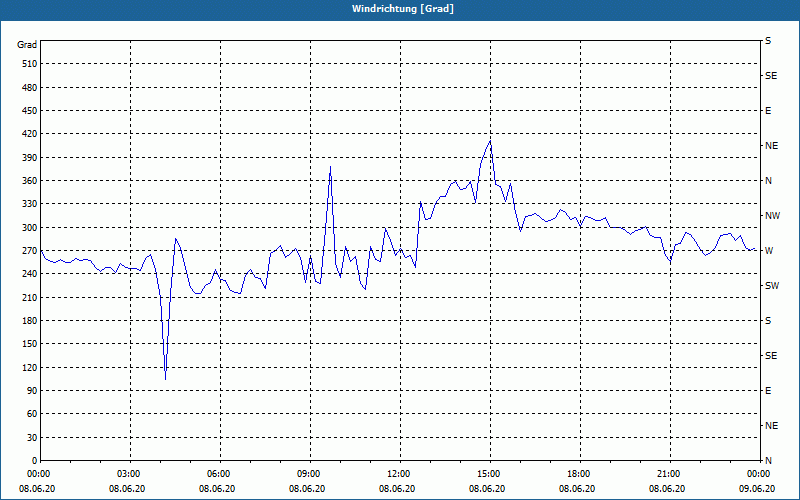Image resolution: width=800 pixels, height=500 pixels.
Task: Click the 09:00 time axis label
Action: point(310,474)
